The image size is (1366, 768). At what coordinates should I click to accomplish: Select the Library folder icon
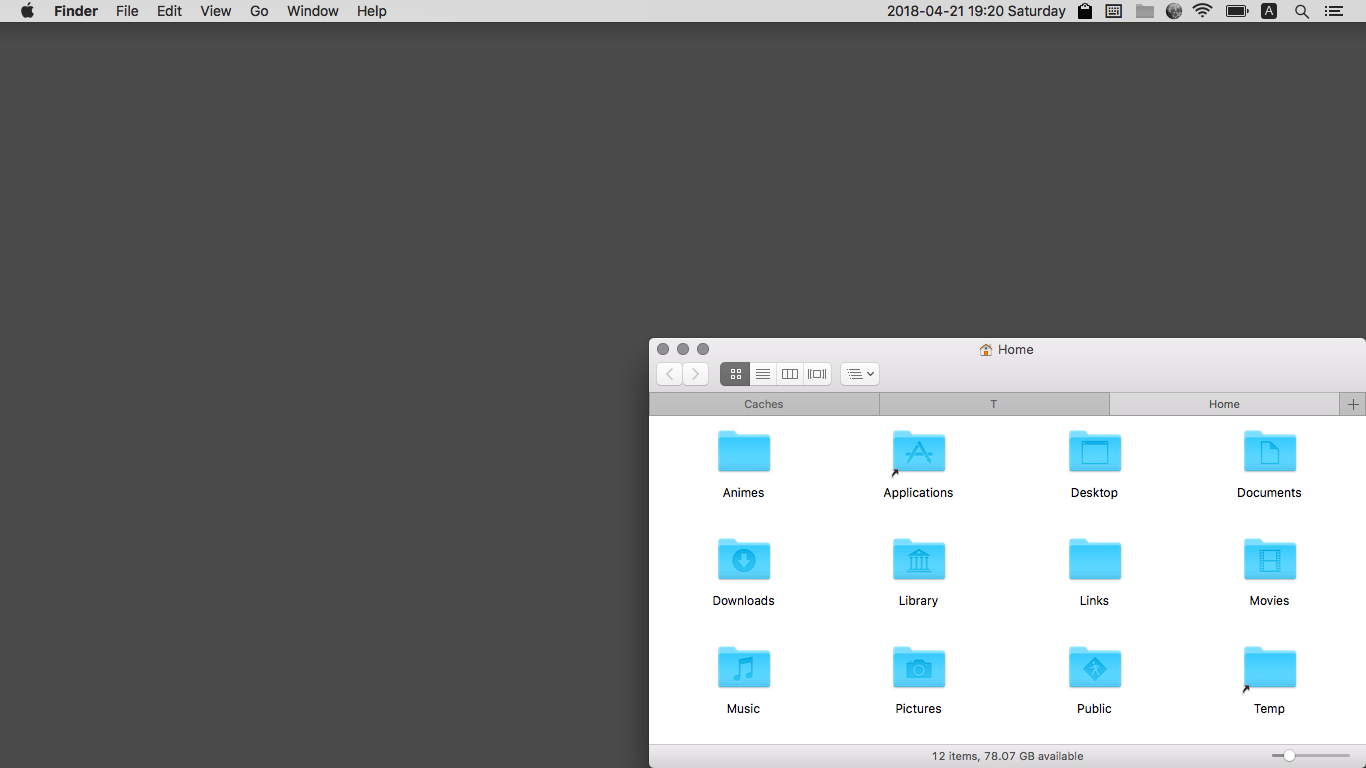click(x=918, y=560)
